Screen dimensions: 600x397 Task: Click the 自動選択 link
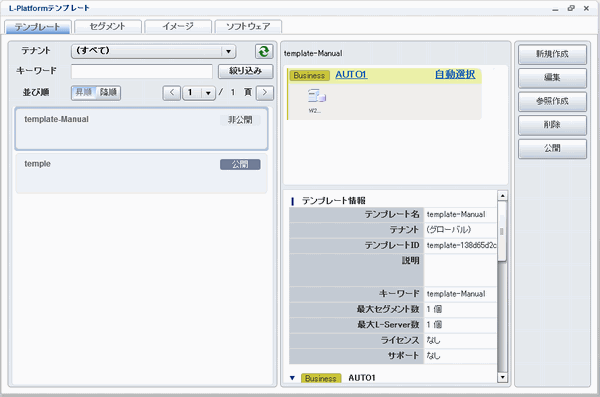455,74
